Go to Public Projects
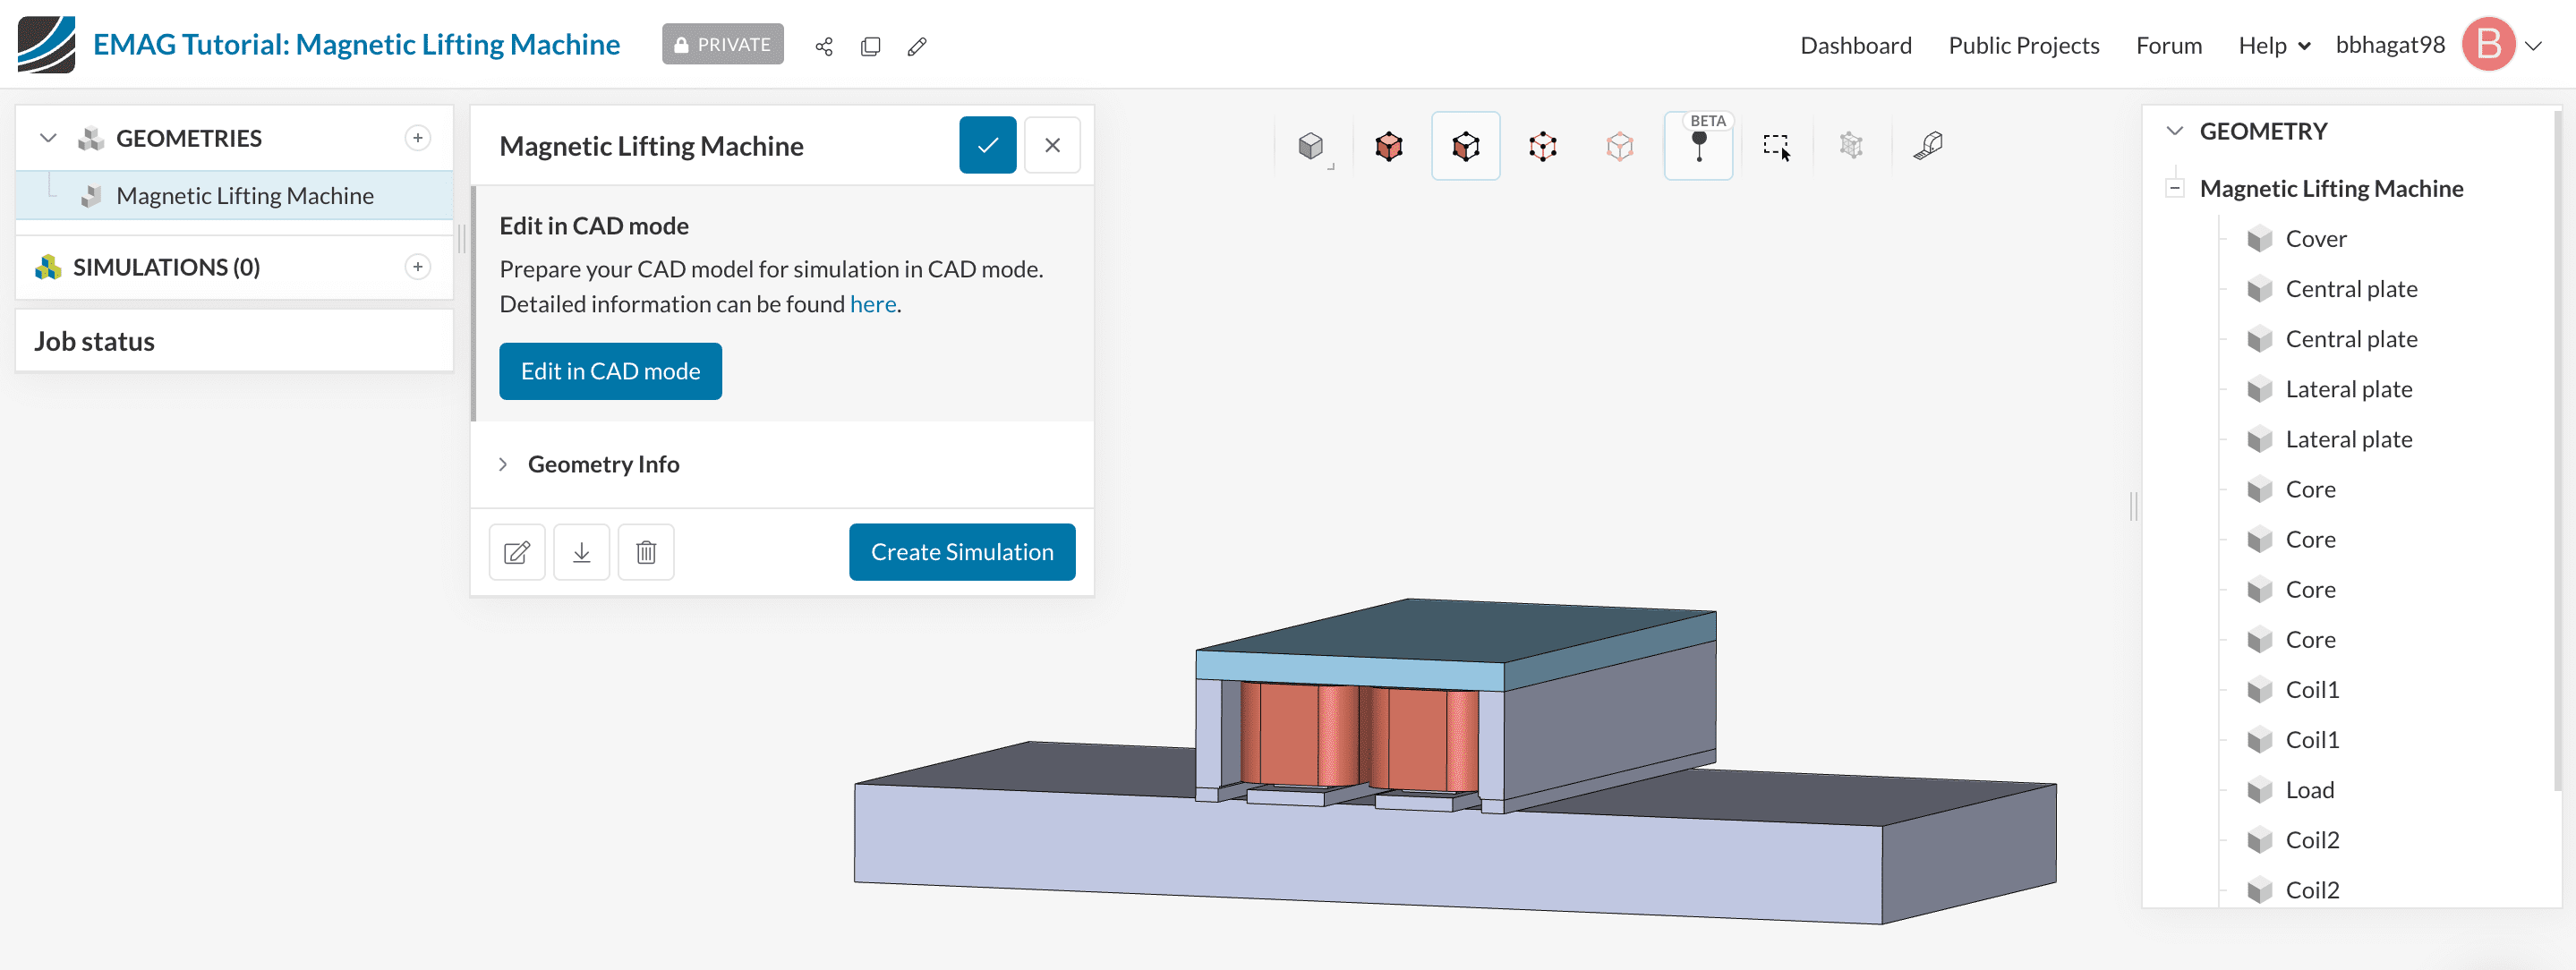Screen dimensions: 2576x970 point(2023,46)
